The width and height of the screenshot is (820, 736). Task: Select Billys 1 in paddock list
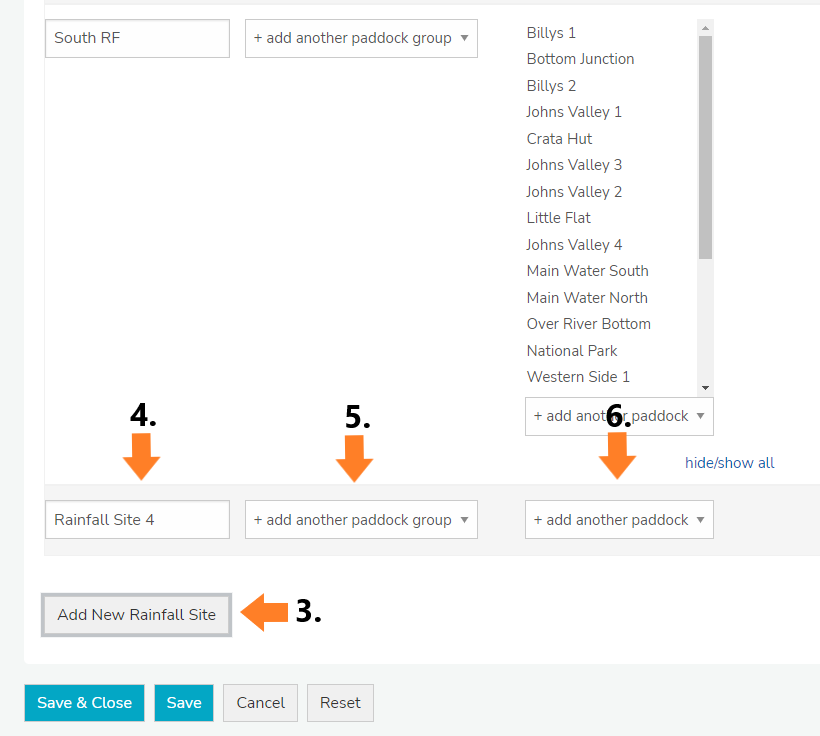click(x=551, y=33)
